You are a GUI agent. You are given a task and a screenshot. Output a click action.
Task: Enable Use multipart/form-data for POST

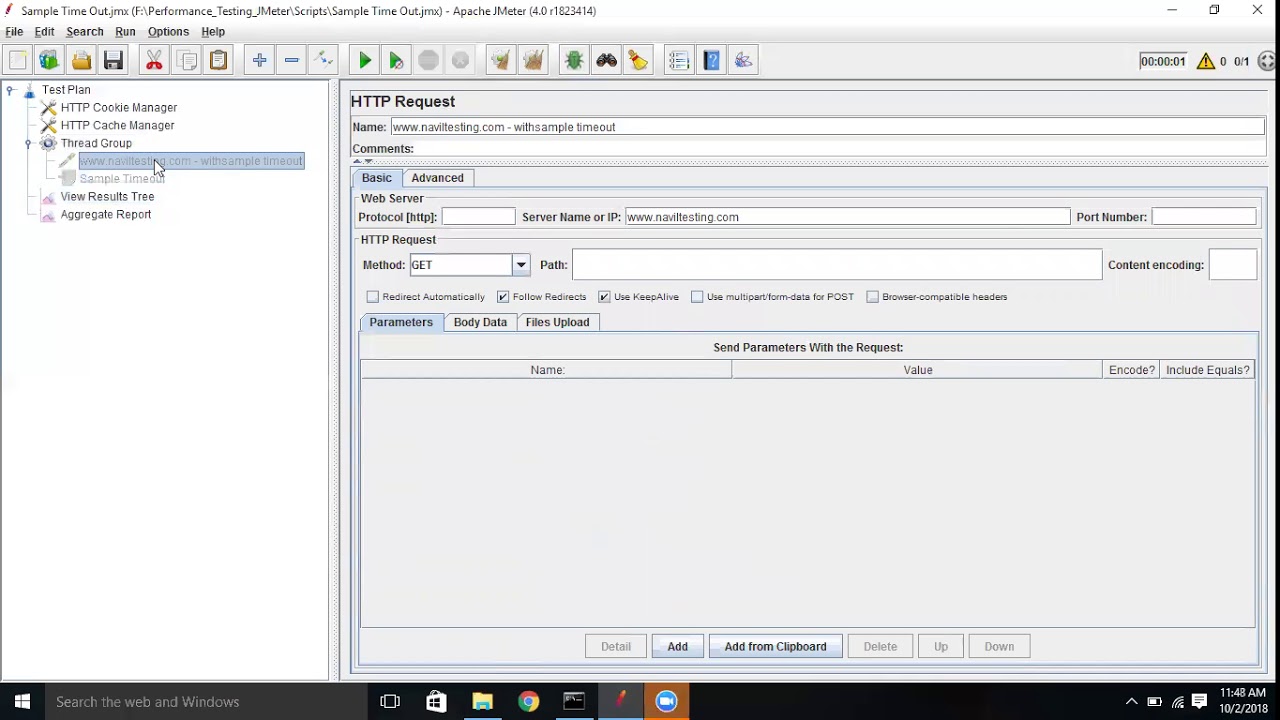tap(697, 297)
